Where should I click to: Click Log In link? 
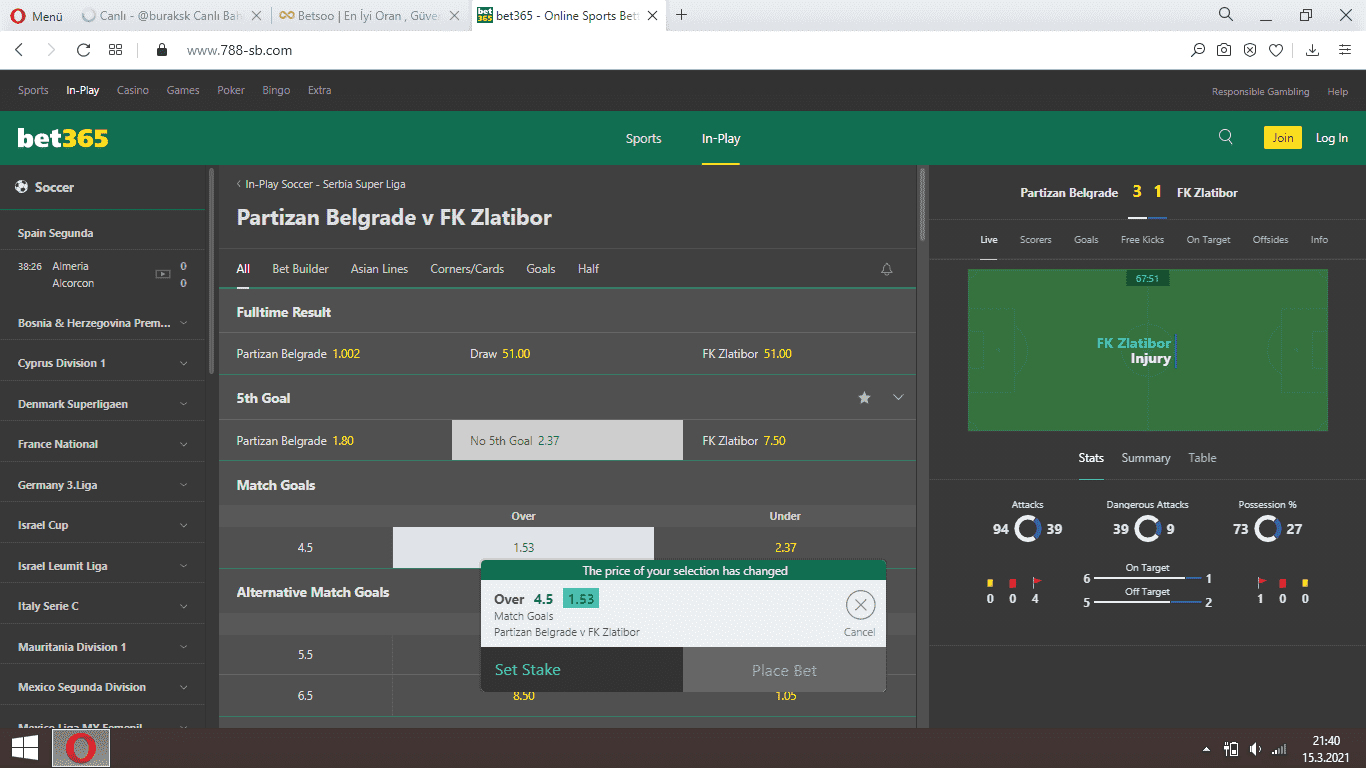tap(1331, 138)
